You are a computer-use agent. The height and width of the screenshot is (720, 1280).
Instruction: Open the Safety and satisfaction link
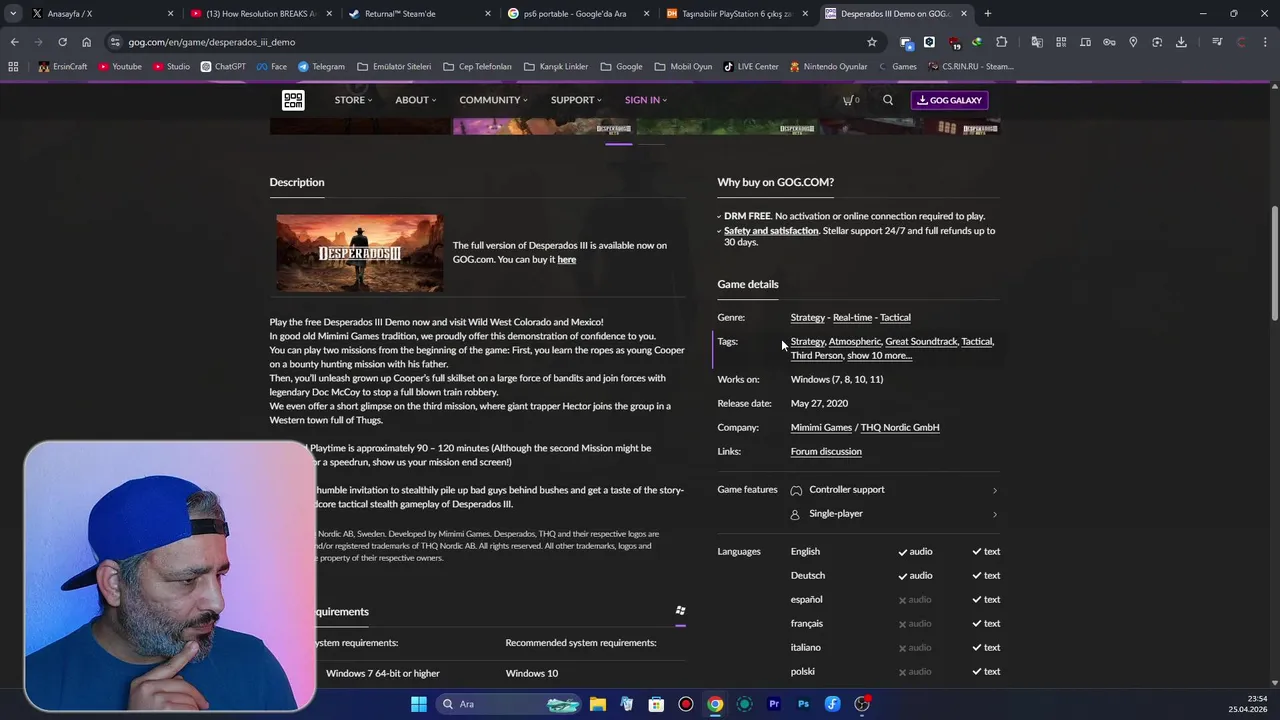771,231
